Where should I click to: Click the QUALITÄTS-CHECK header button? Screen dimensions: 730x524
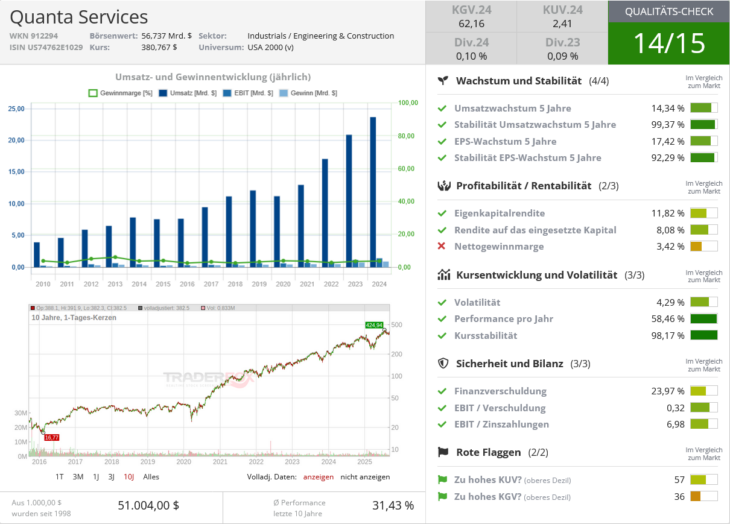[669, 12]
